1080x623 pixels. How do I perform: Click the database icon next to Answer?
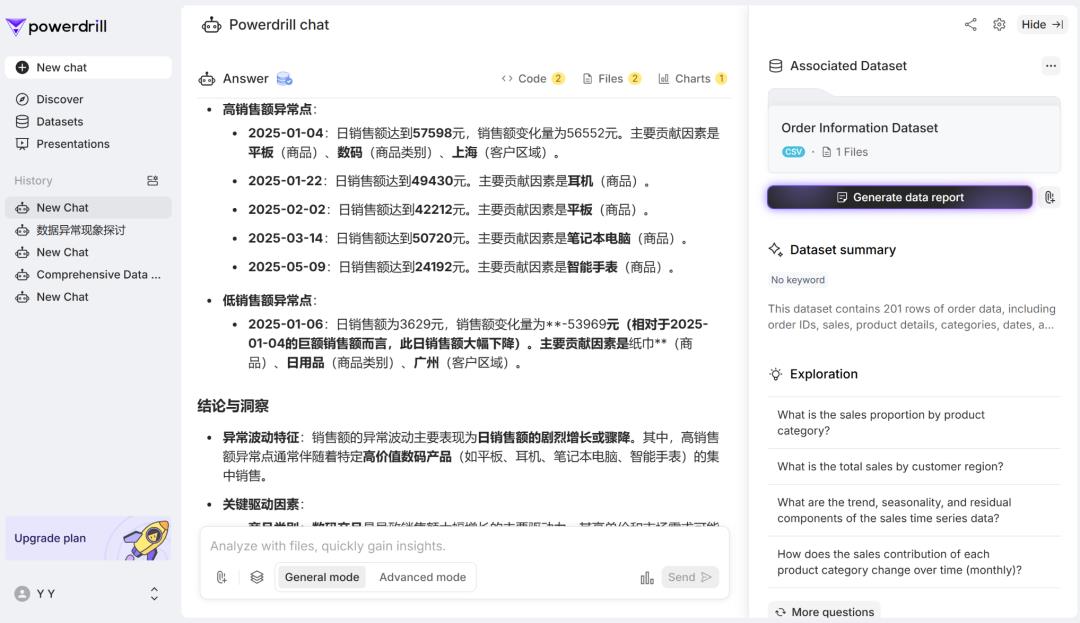coord(284,79)
